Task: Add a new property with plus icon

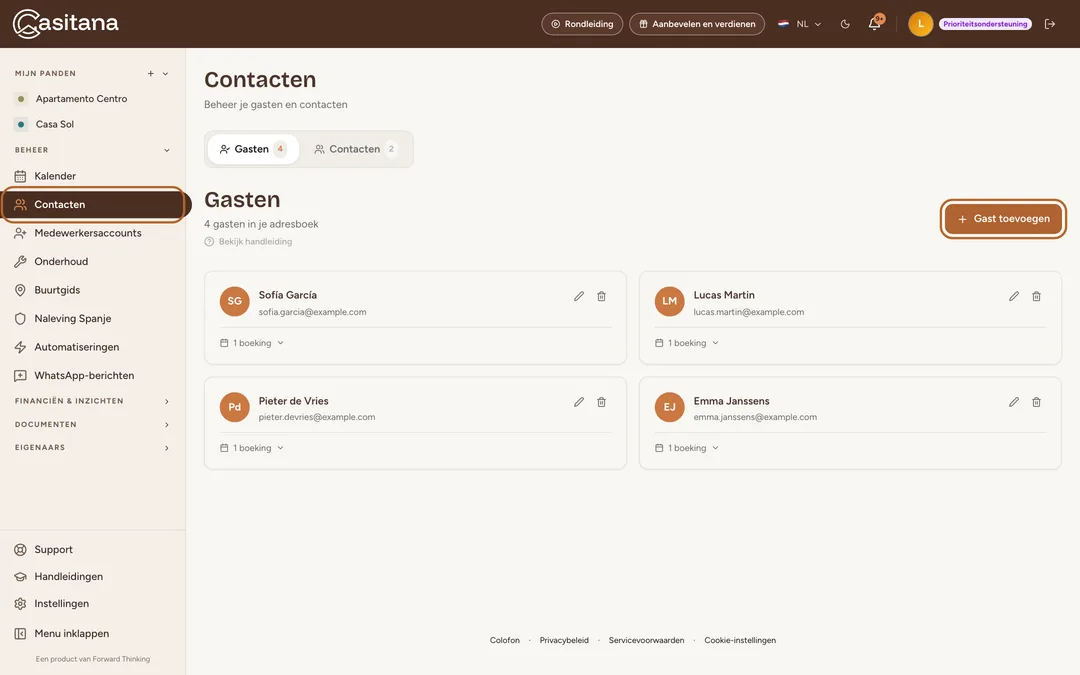Action: pos(151,74)
